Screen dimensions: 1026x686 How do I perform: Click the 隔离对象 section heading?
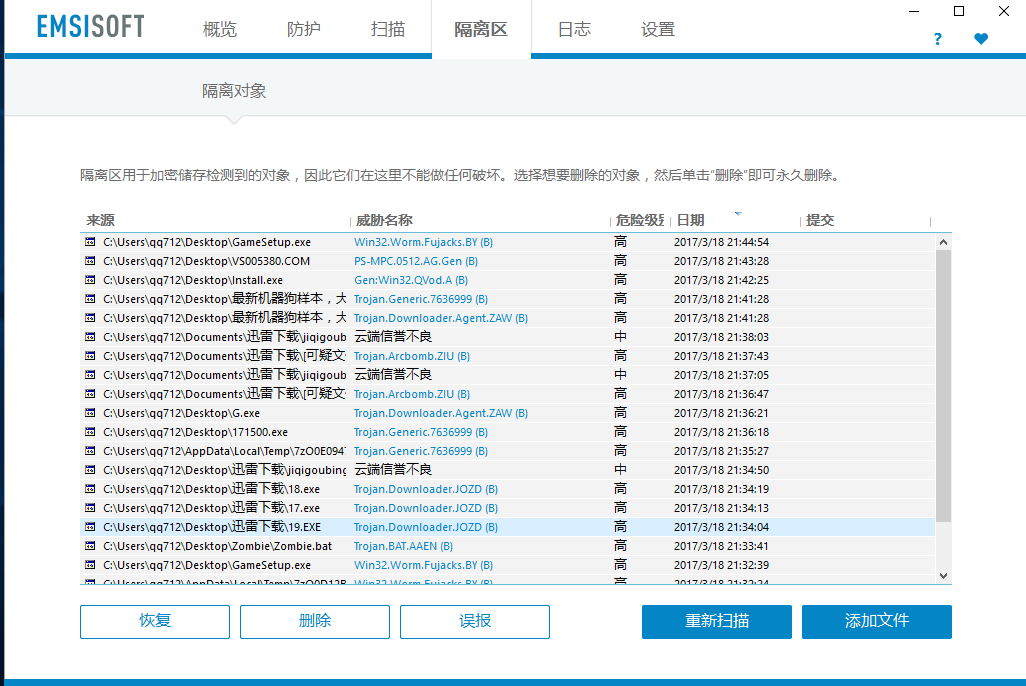[x=234, y=91]
